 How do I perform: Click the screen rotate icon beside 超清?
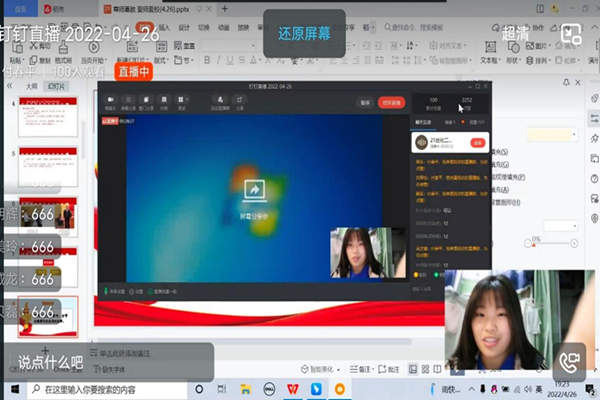(571, 33)
